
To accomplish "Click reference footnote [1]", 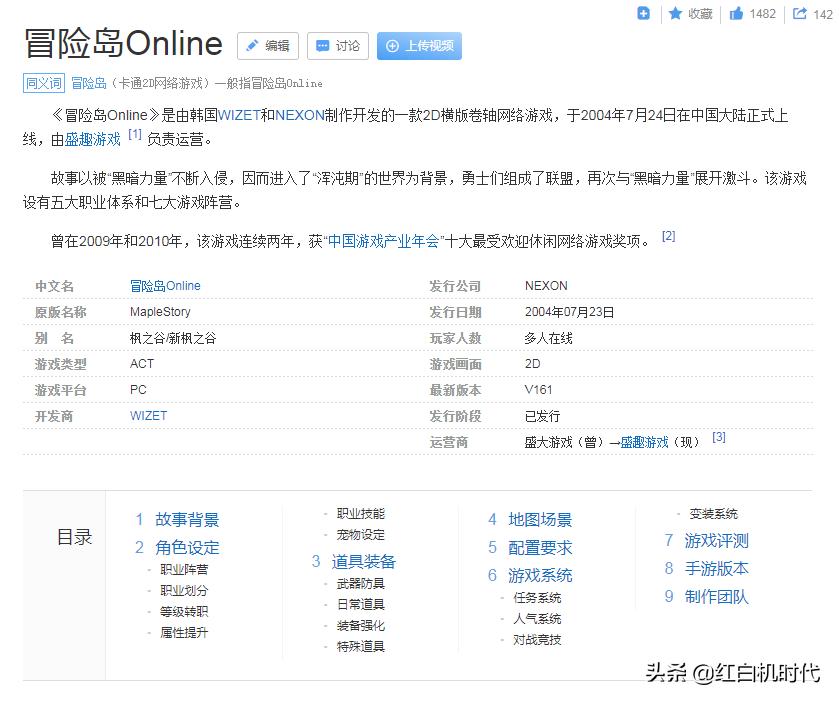I will [134, 134].
